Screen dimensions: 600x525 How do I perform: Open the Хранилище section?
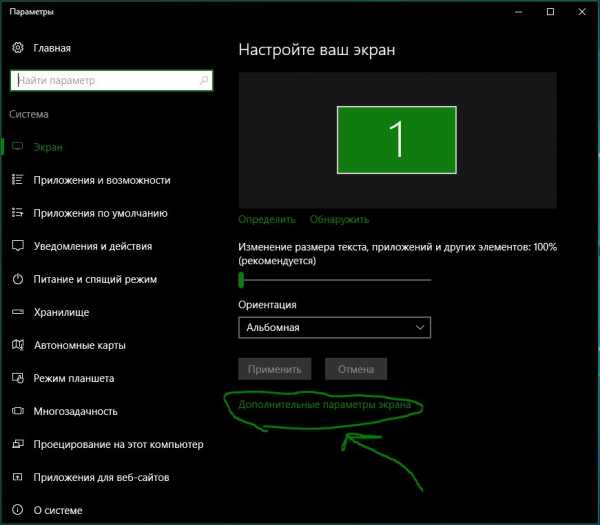tap(61, 312)
